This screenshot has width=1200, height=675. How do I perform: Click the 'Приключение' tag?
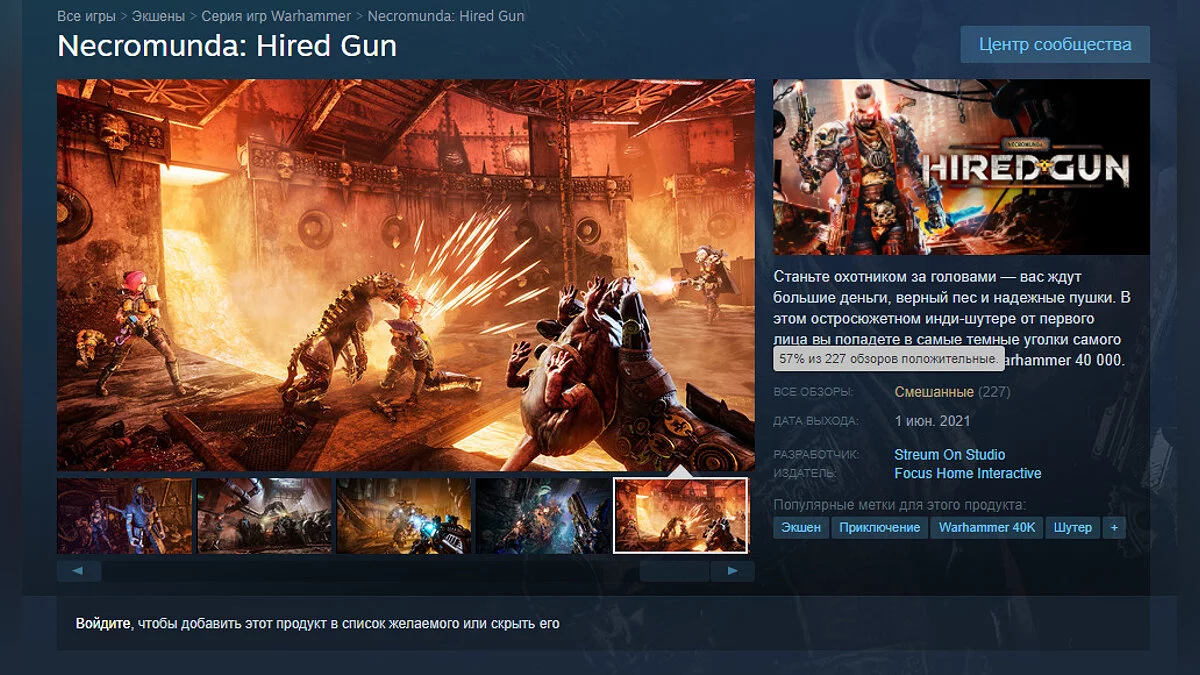(x=880, y=527)
